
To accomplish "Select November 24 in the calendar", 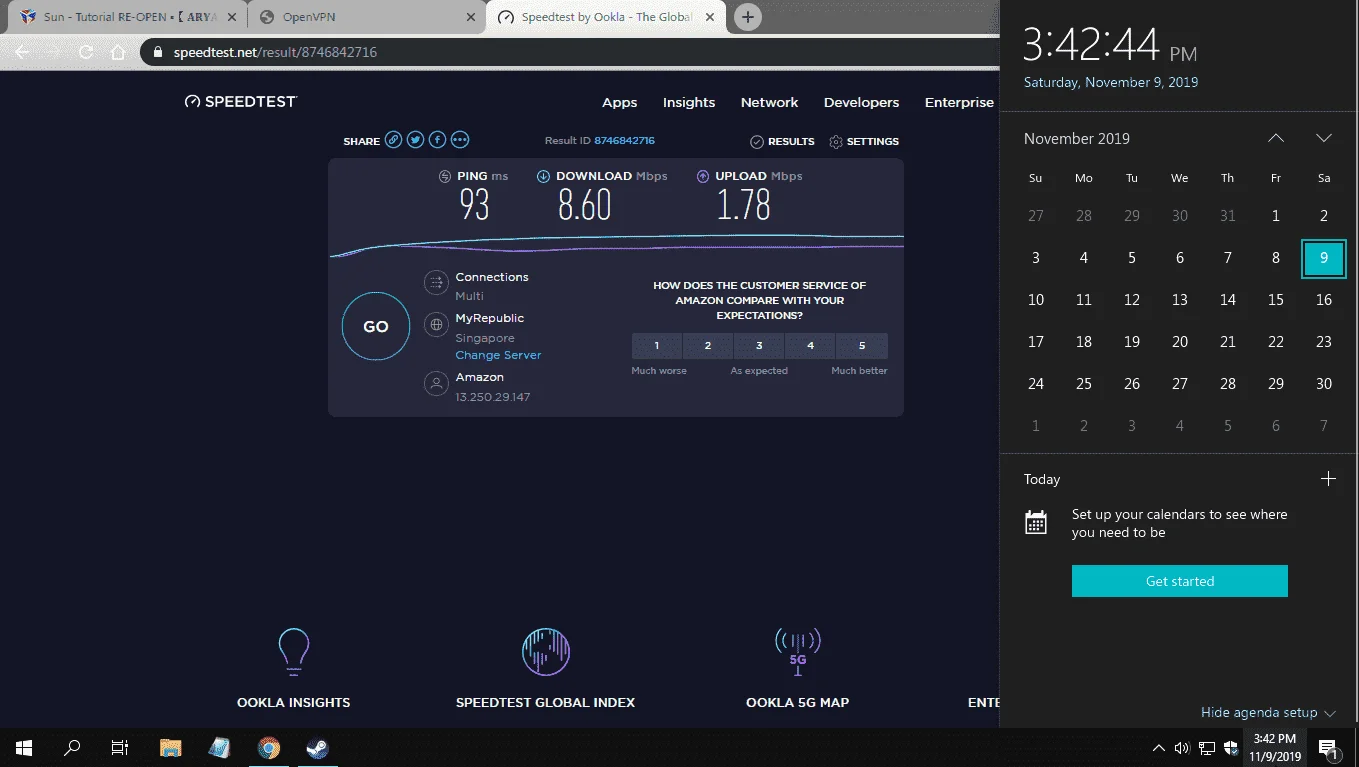I will point(1036,384).
